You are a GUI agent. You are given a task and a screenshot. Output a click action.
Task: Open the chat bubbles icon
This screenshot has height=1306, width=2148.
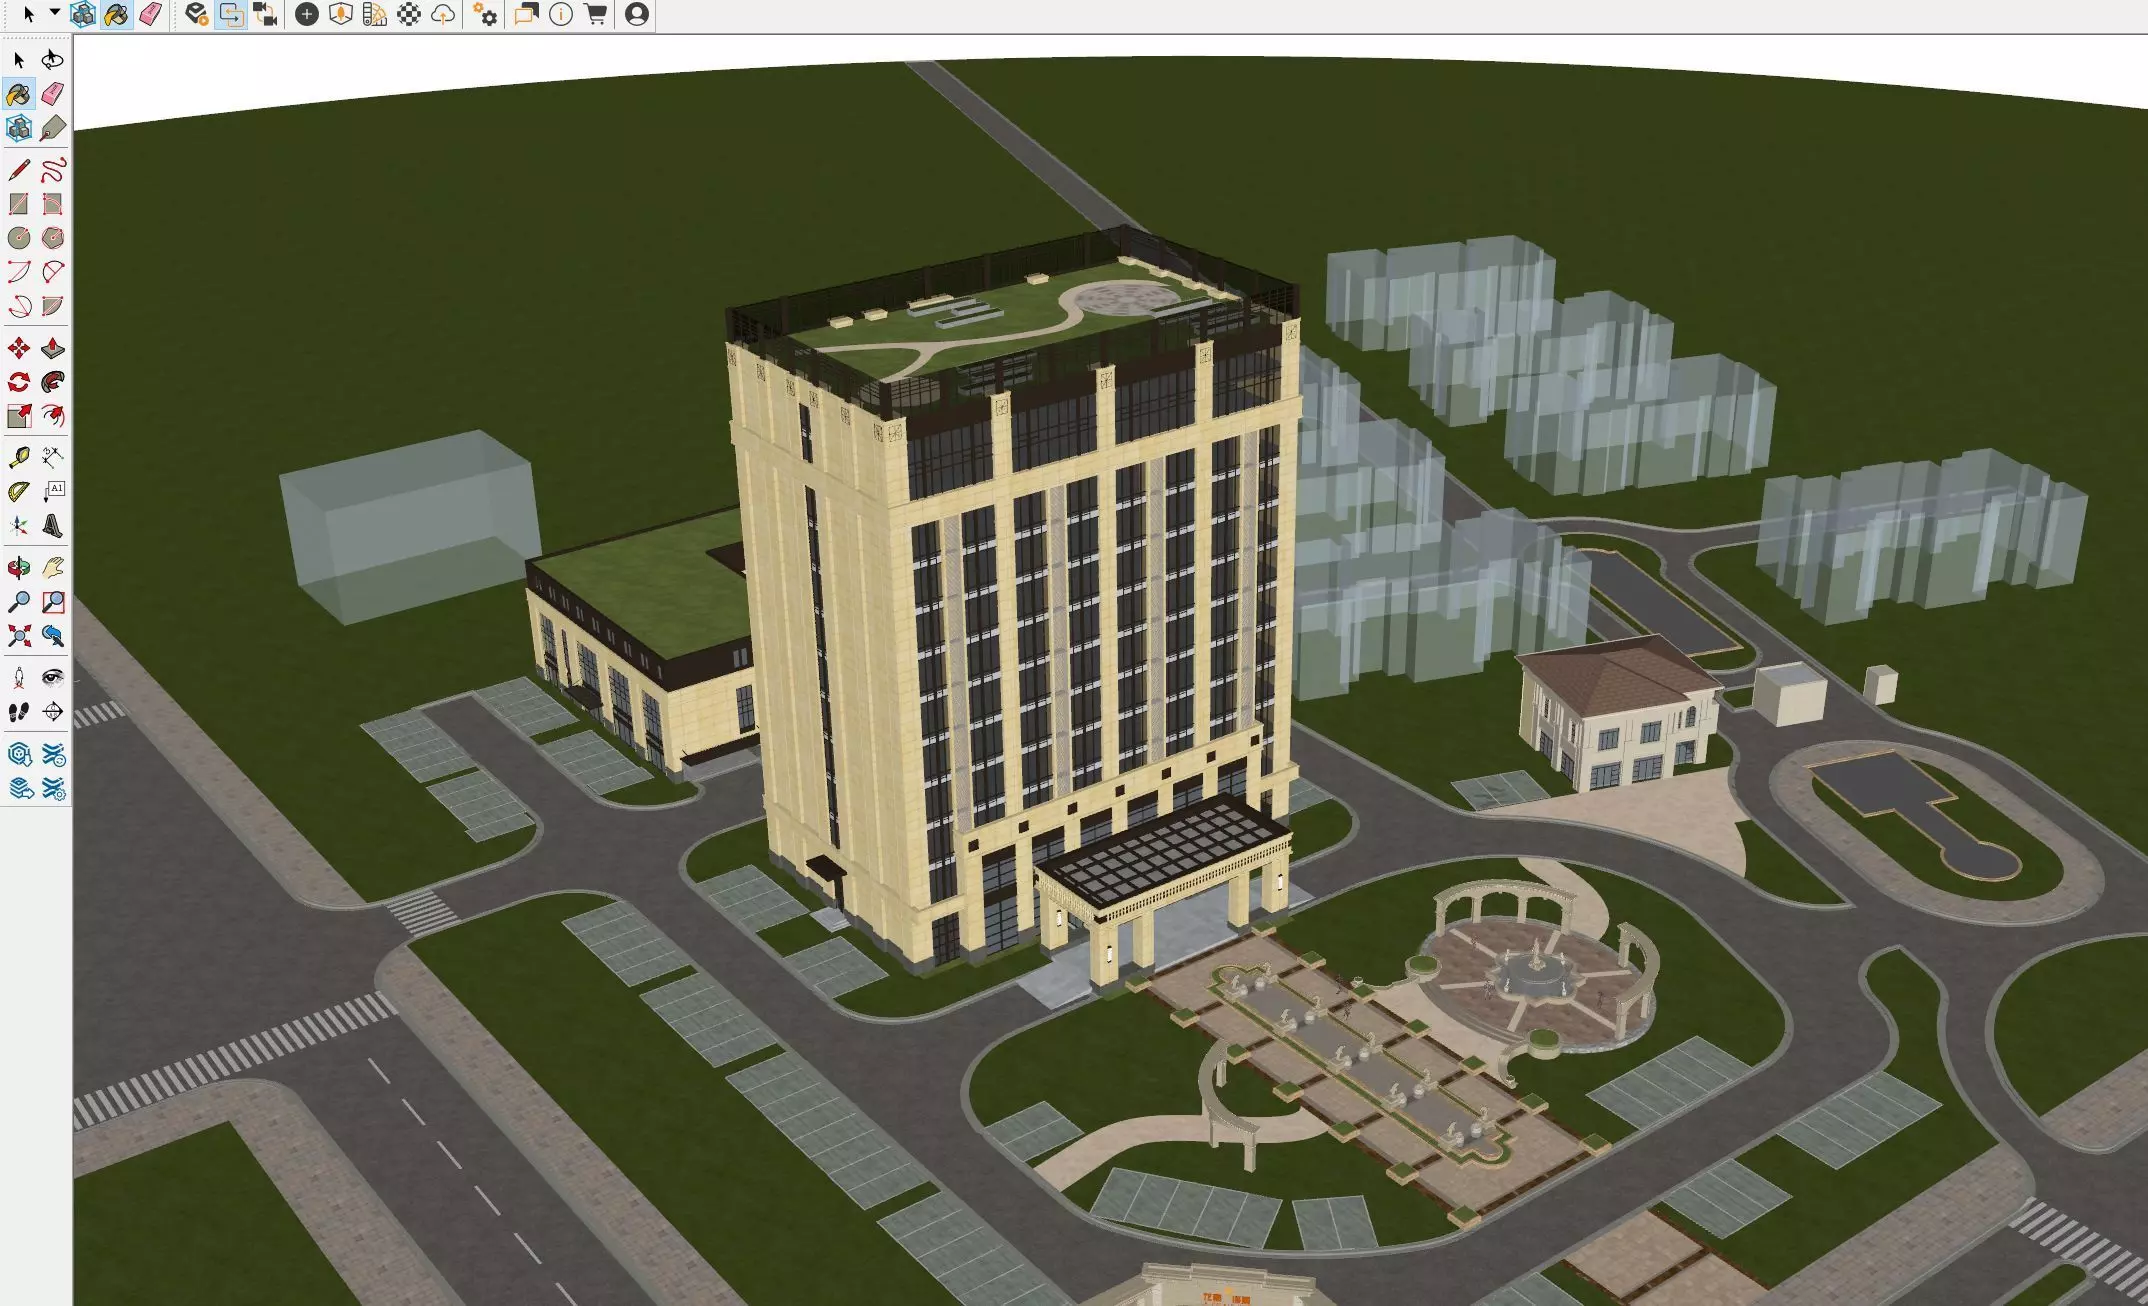pyautogui.click(x=527, y=14)
